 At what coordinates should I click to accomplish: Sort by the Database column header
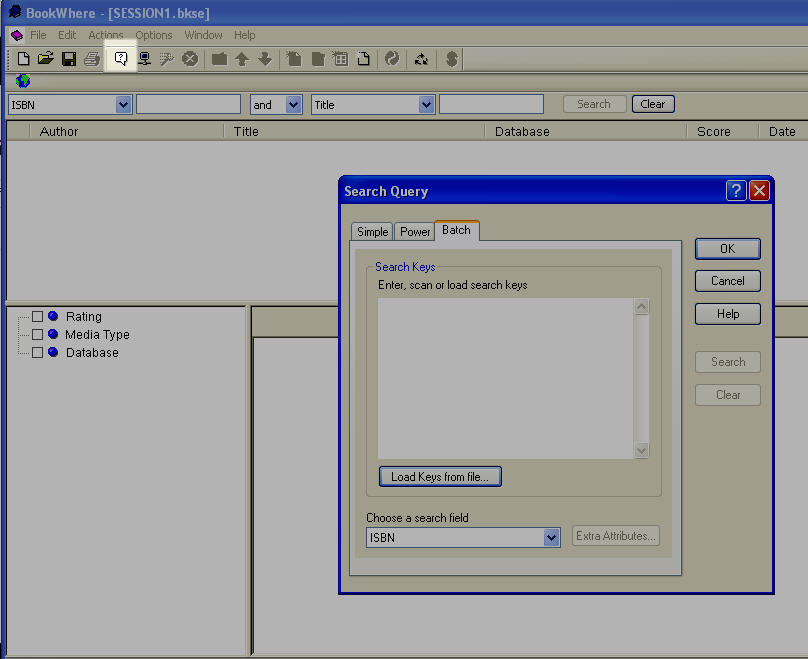click(x=586, y=131)
